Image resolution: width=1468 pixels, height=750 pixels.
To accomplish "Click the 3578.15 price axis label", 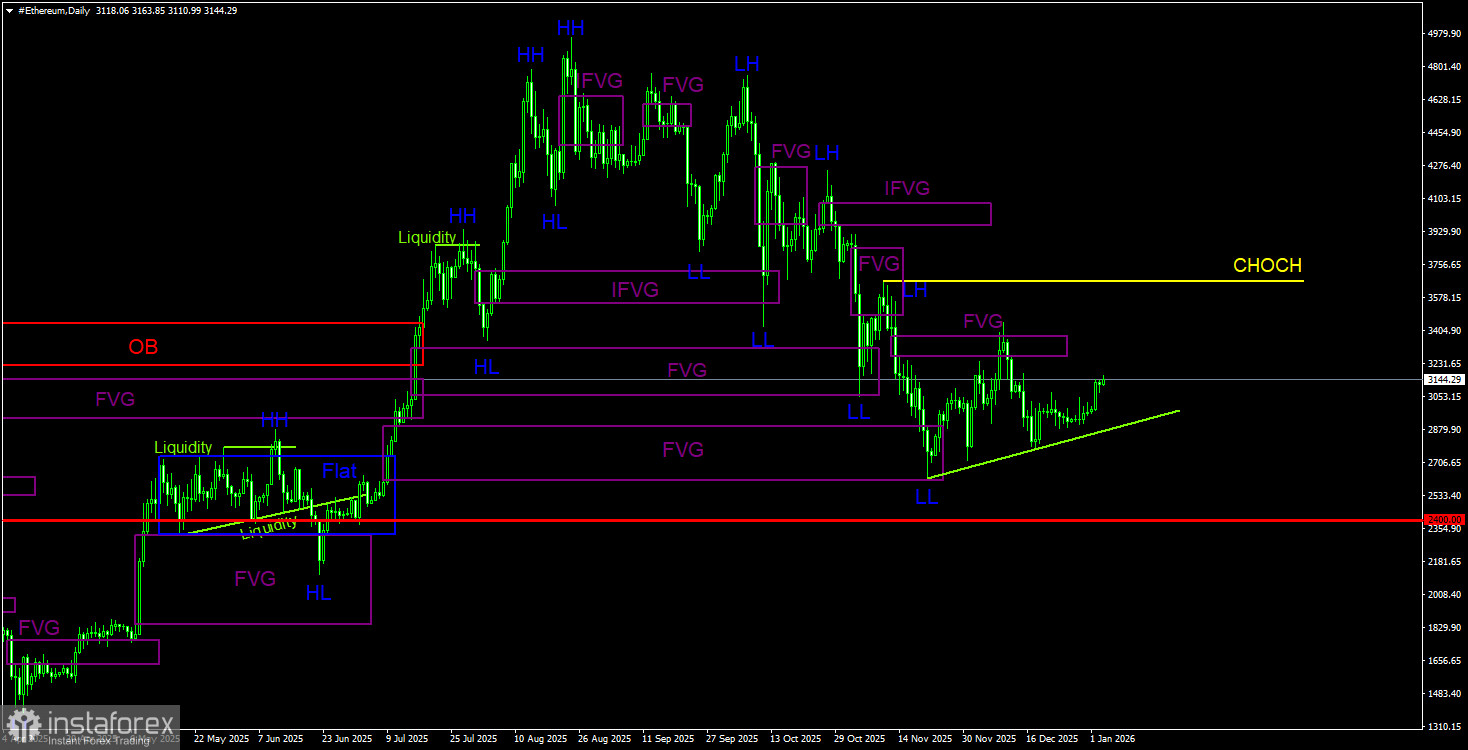I will tap(1444, 298).
